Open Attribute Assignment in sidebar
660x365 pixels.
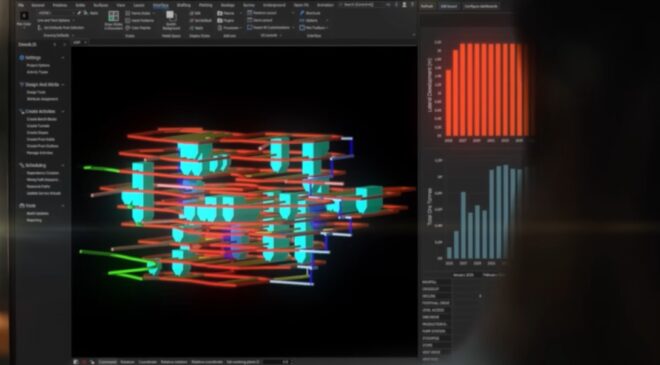[x=43, y=99]
